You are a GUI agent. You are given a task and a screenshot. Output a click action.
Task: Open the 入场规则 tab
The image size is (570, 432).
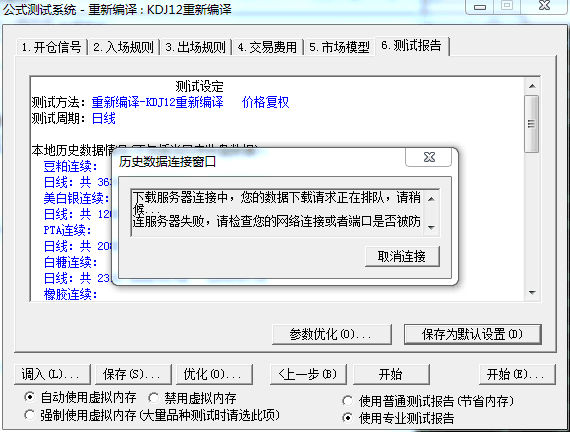point(124,47)
